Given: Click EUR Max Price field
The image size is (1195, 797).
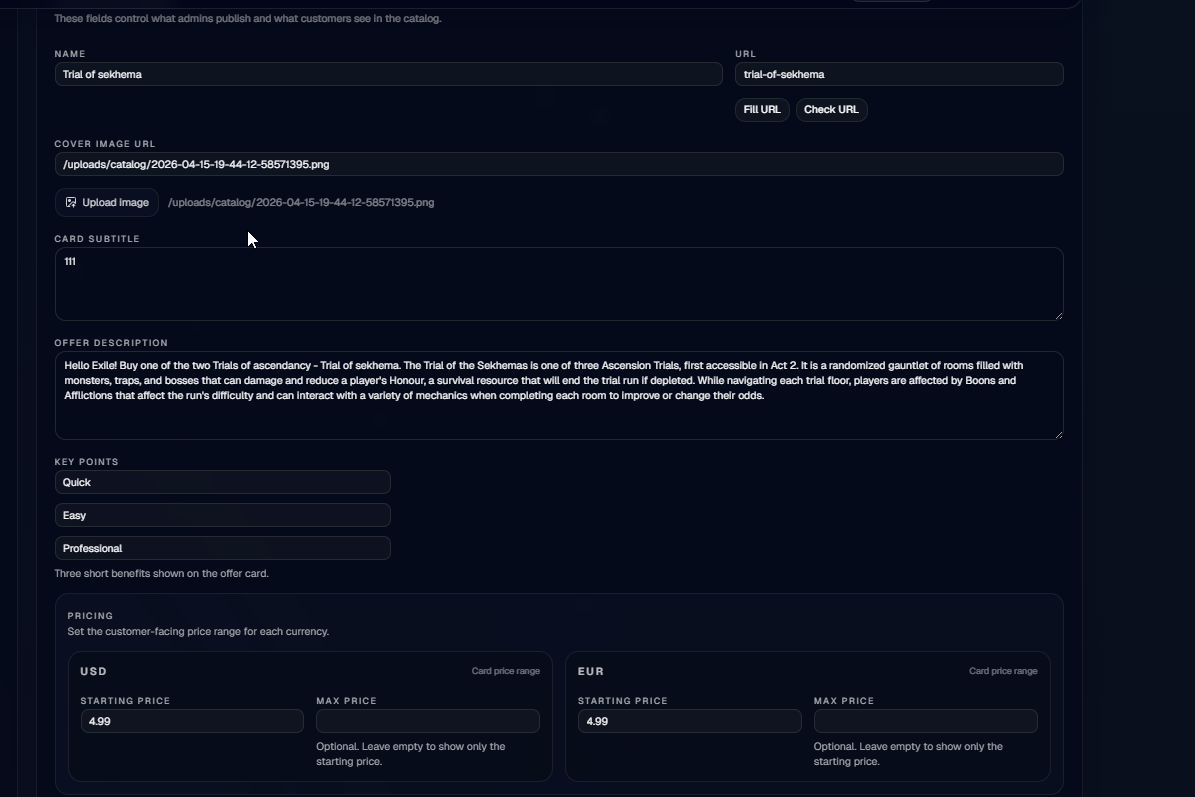Looking at the screenshot, I should [x=925, y=721].
